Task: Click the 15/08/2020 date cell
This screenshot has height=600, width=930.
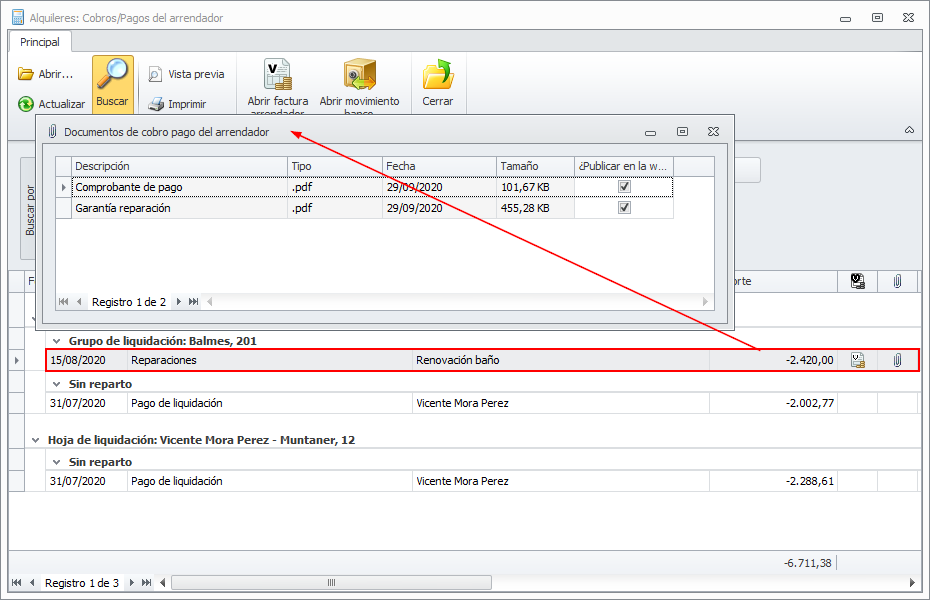Action: click(87, 360)
